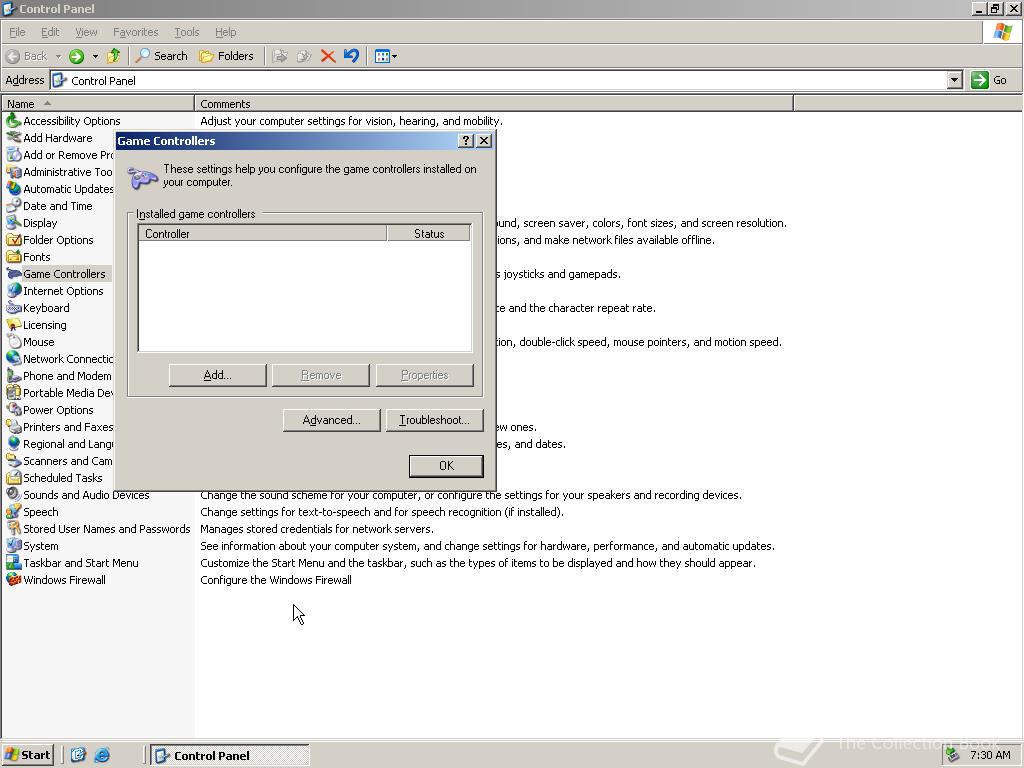Click the Search toolbar button
1024x768 pixels.
(x=161, y=56)
